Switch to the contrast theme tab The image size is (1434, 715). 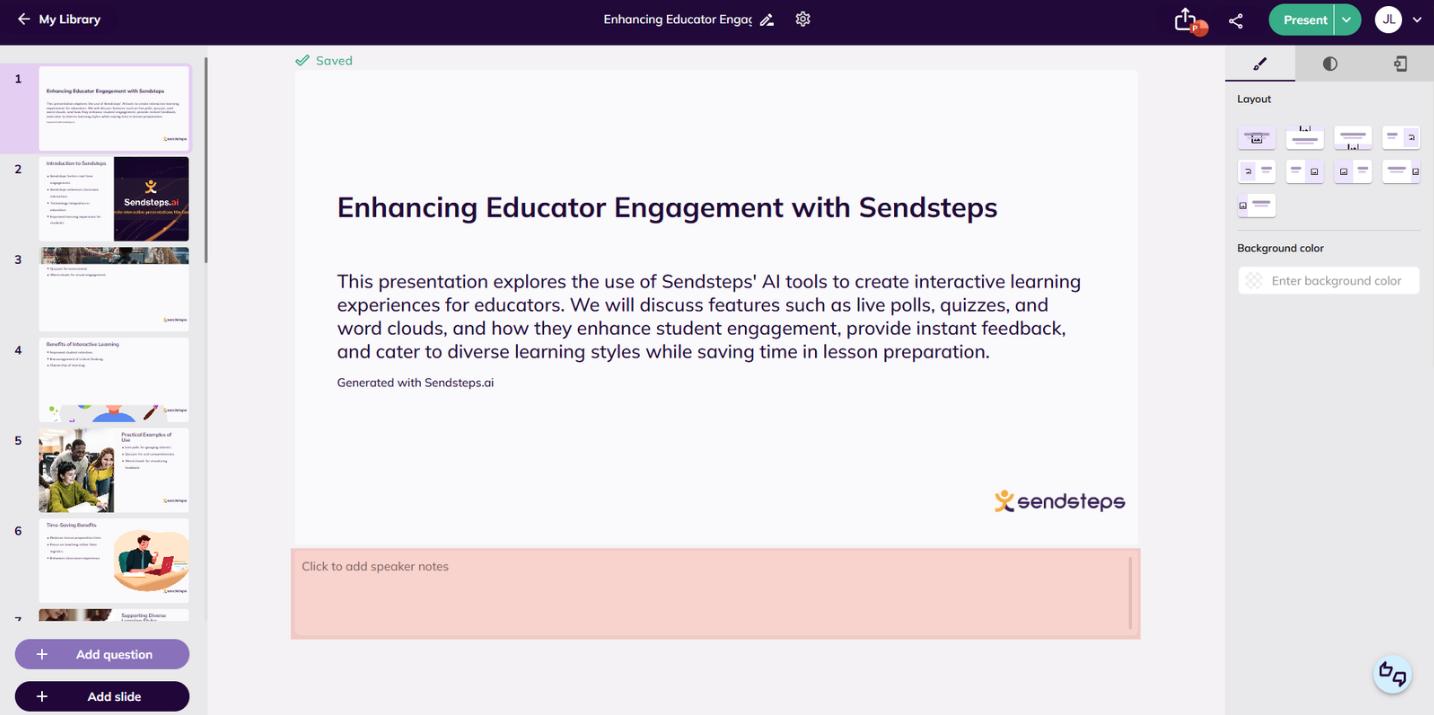point(1330,64)
